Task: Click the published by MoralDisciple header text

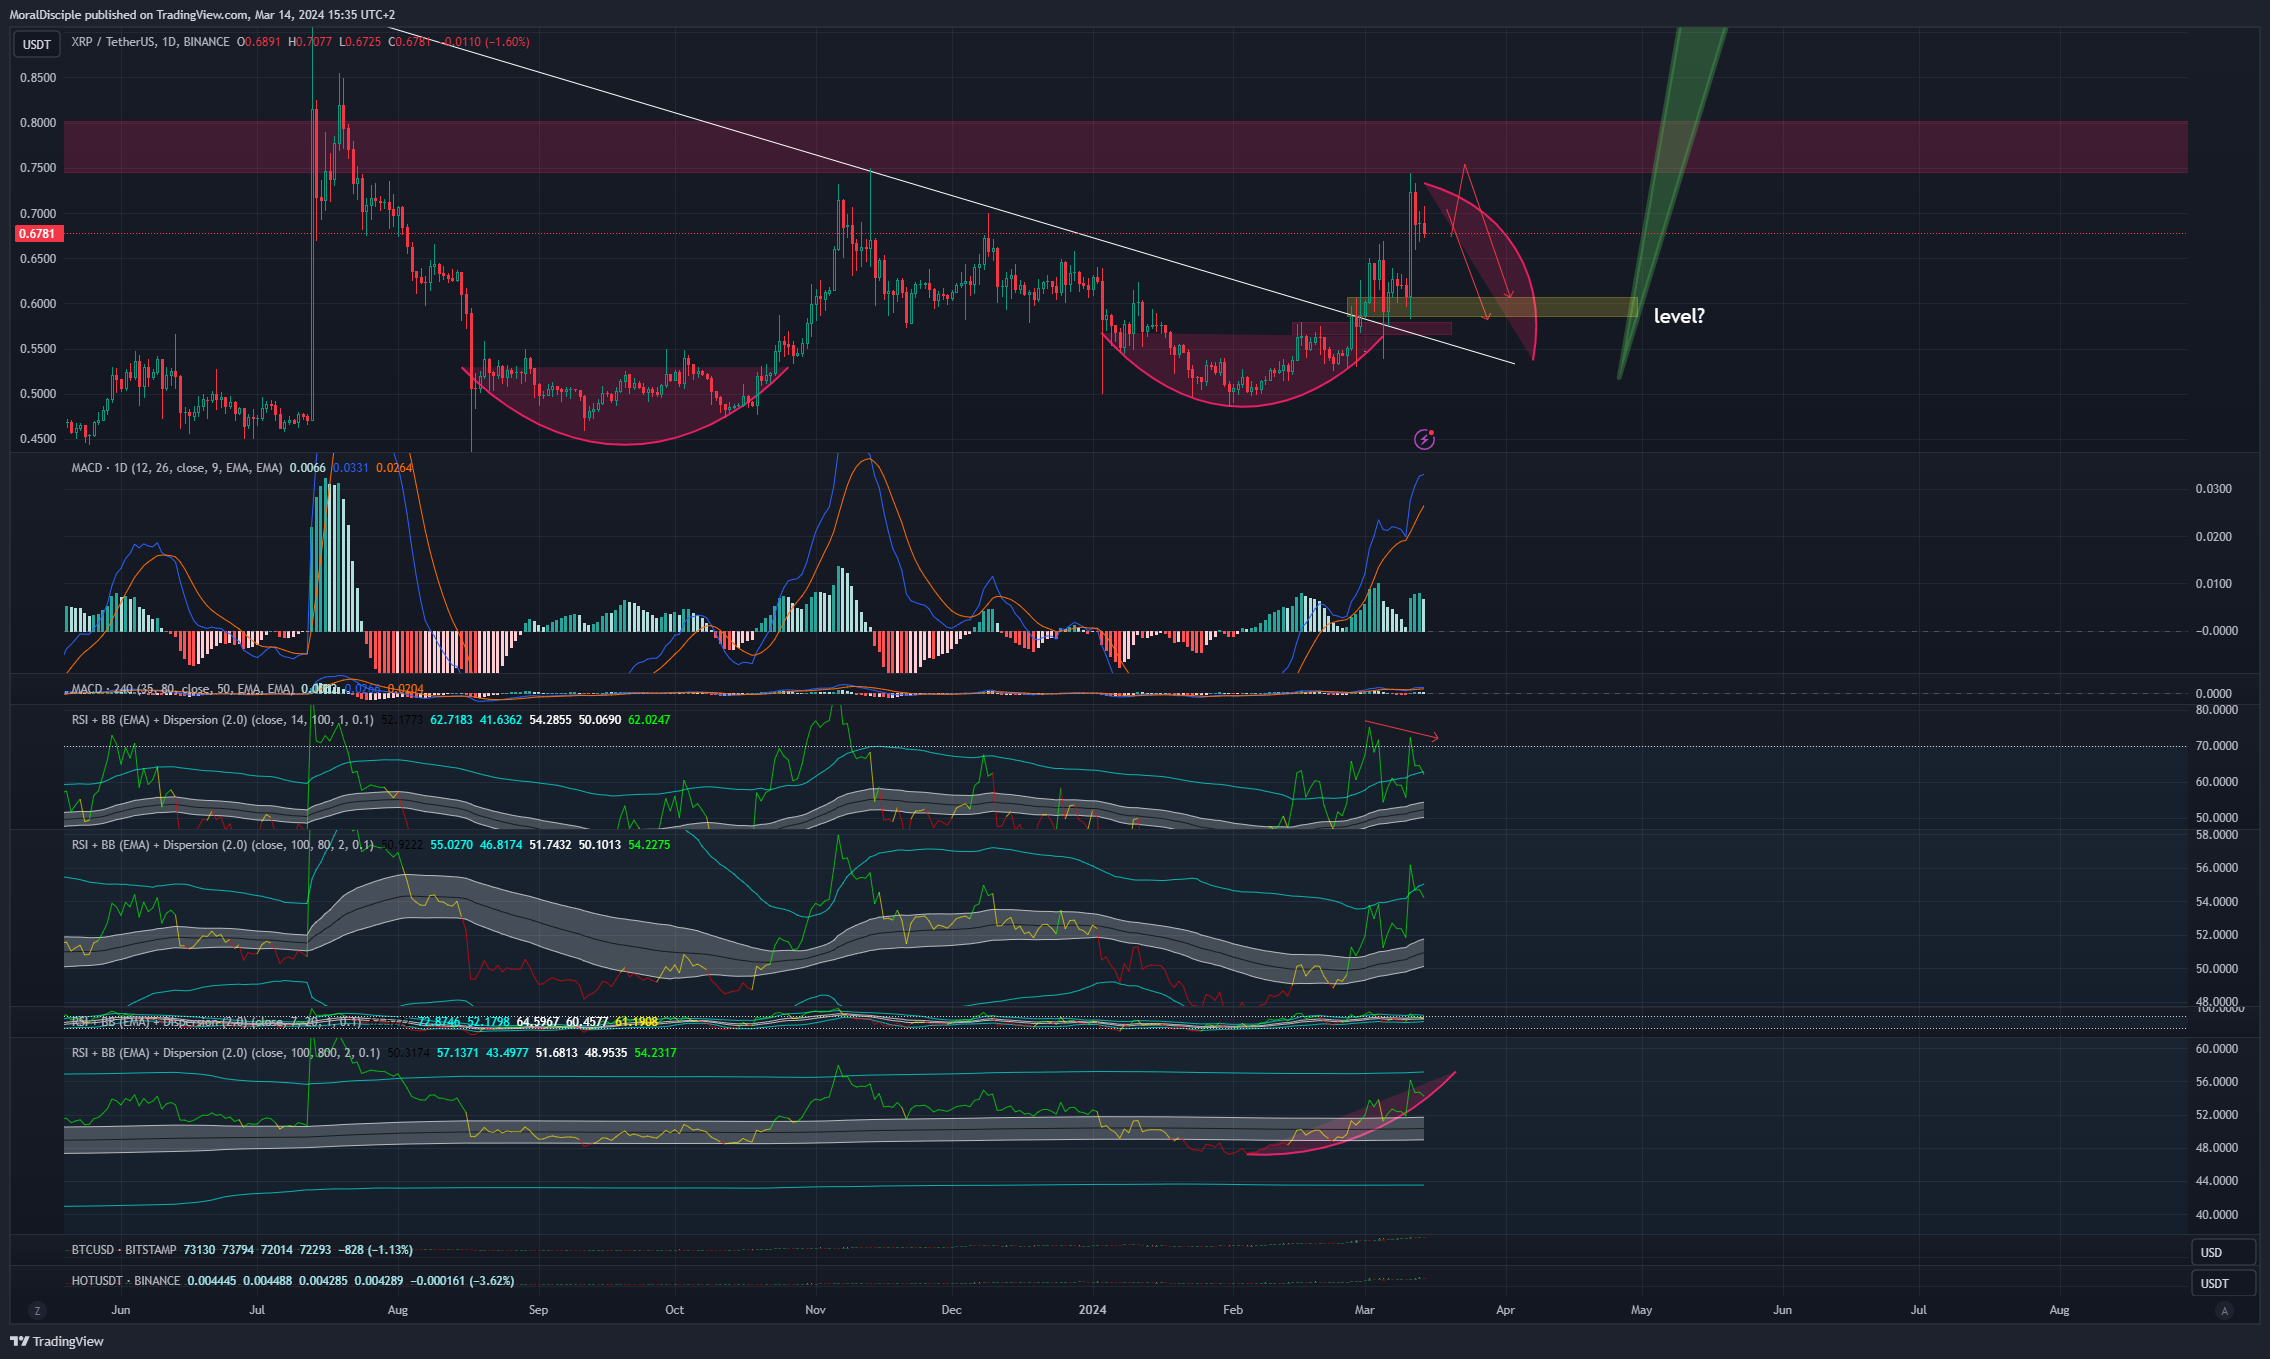Action: point(202,15)
